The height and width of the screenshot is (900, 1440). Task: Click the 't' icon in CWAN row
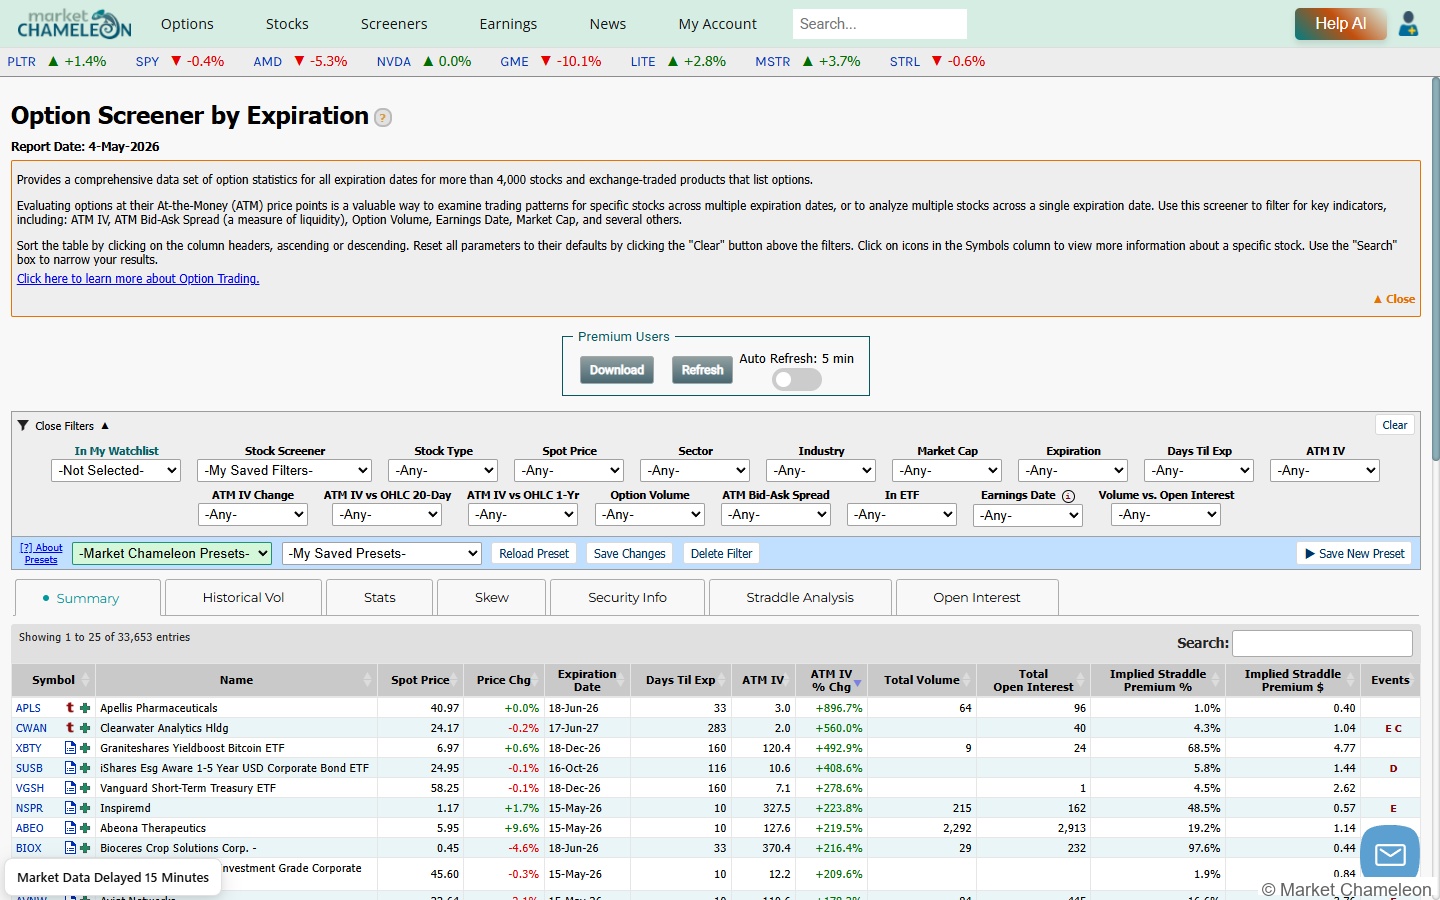click(70, 728)
